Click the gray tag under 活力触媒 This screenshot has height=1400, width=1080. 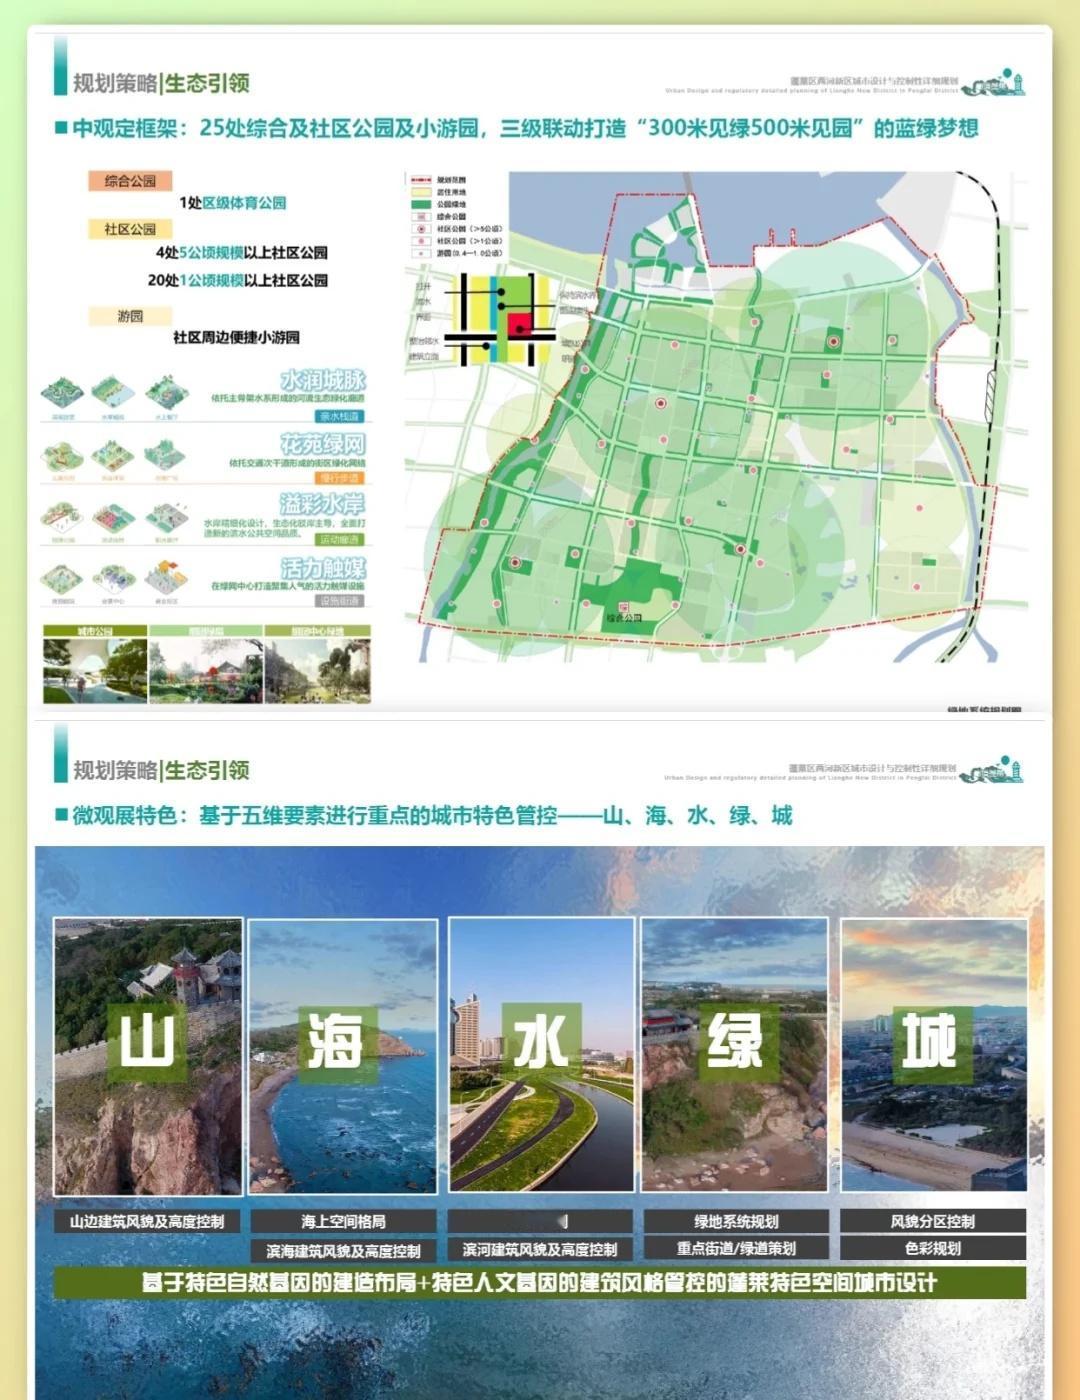pos(340,601)
